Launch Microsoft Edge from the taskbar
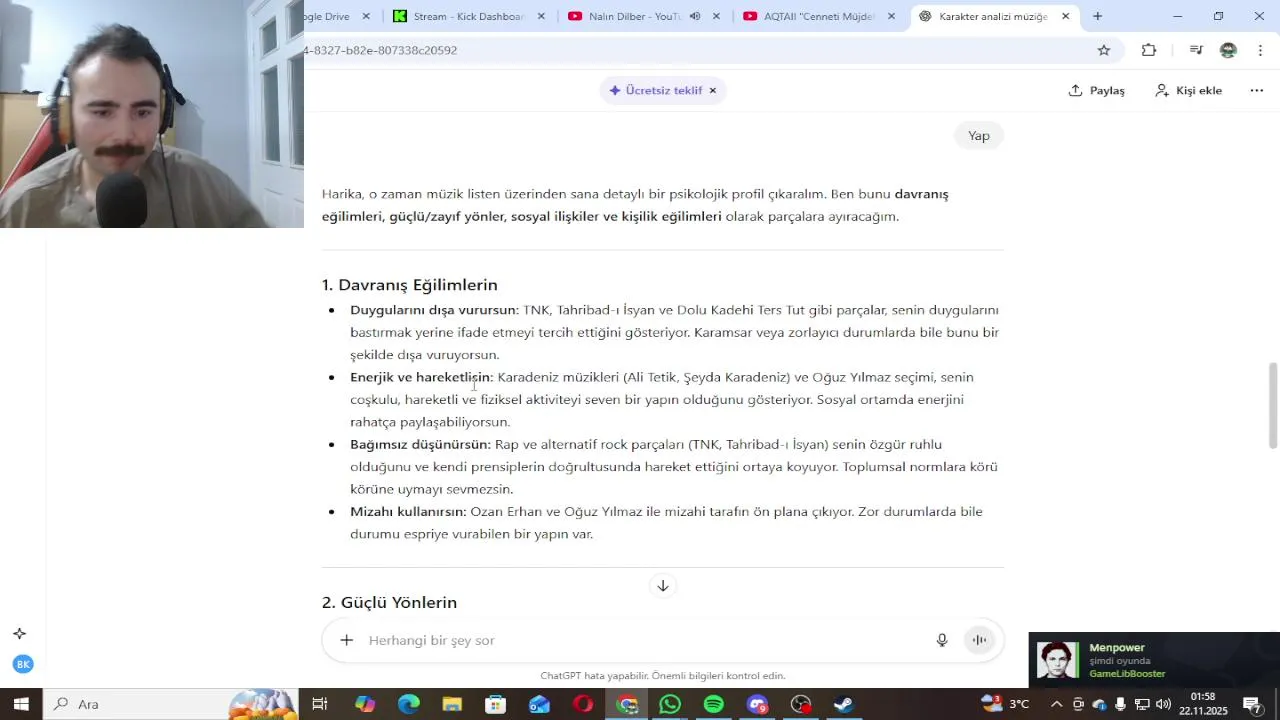1280x720 pixels. [x=409, y=704]
